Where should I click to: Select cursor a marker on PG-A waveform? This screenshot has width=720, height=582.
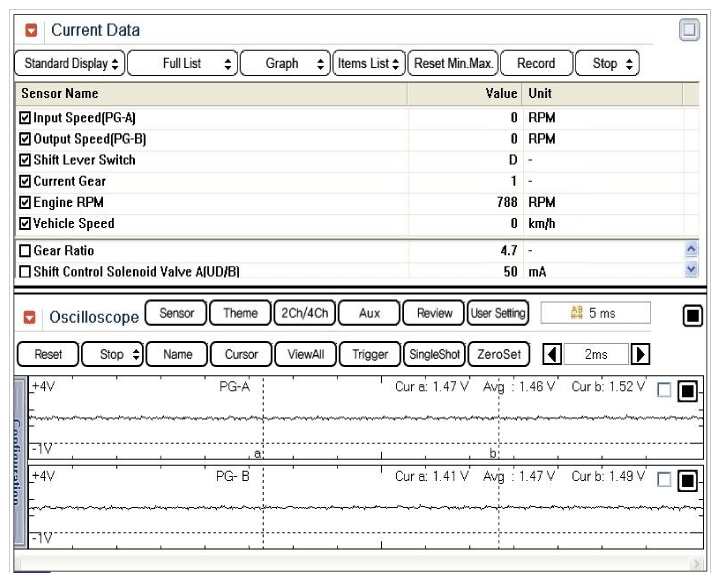click(258, 454)
